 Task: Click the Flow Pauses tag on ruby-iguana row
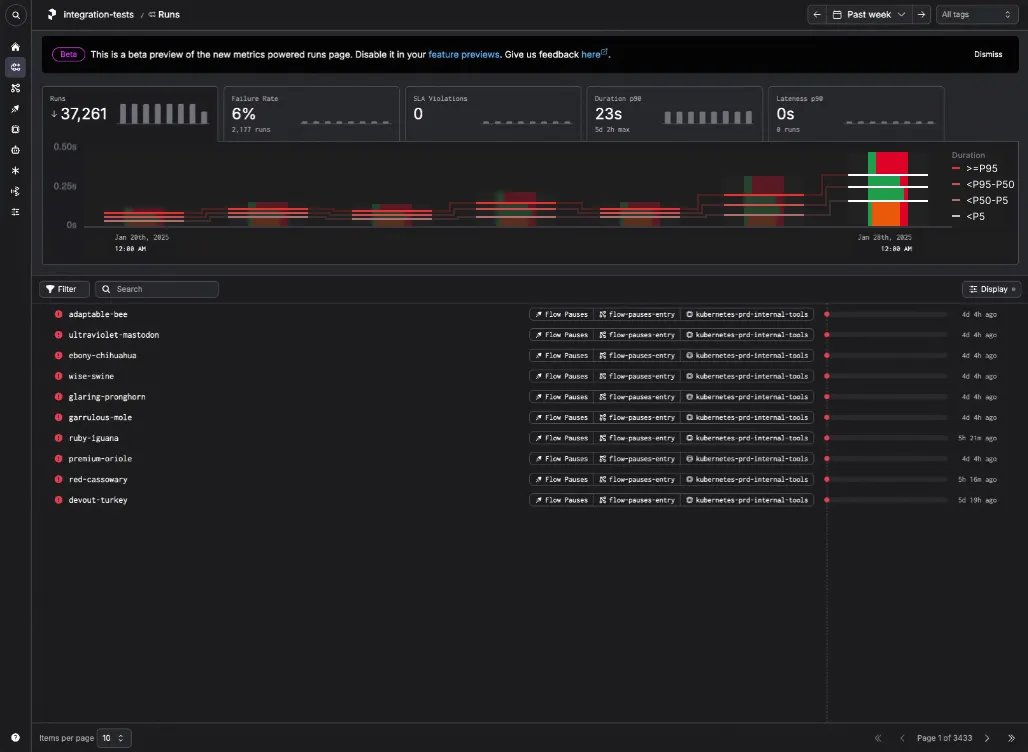561,438
